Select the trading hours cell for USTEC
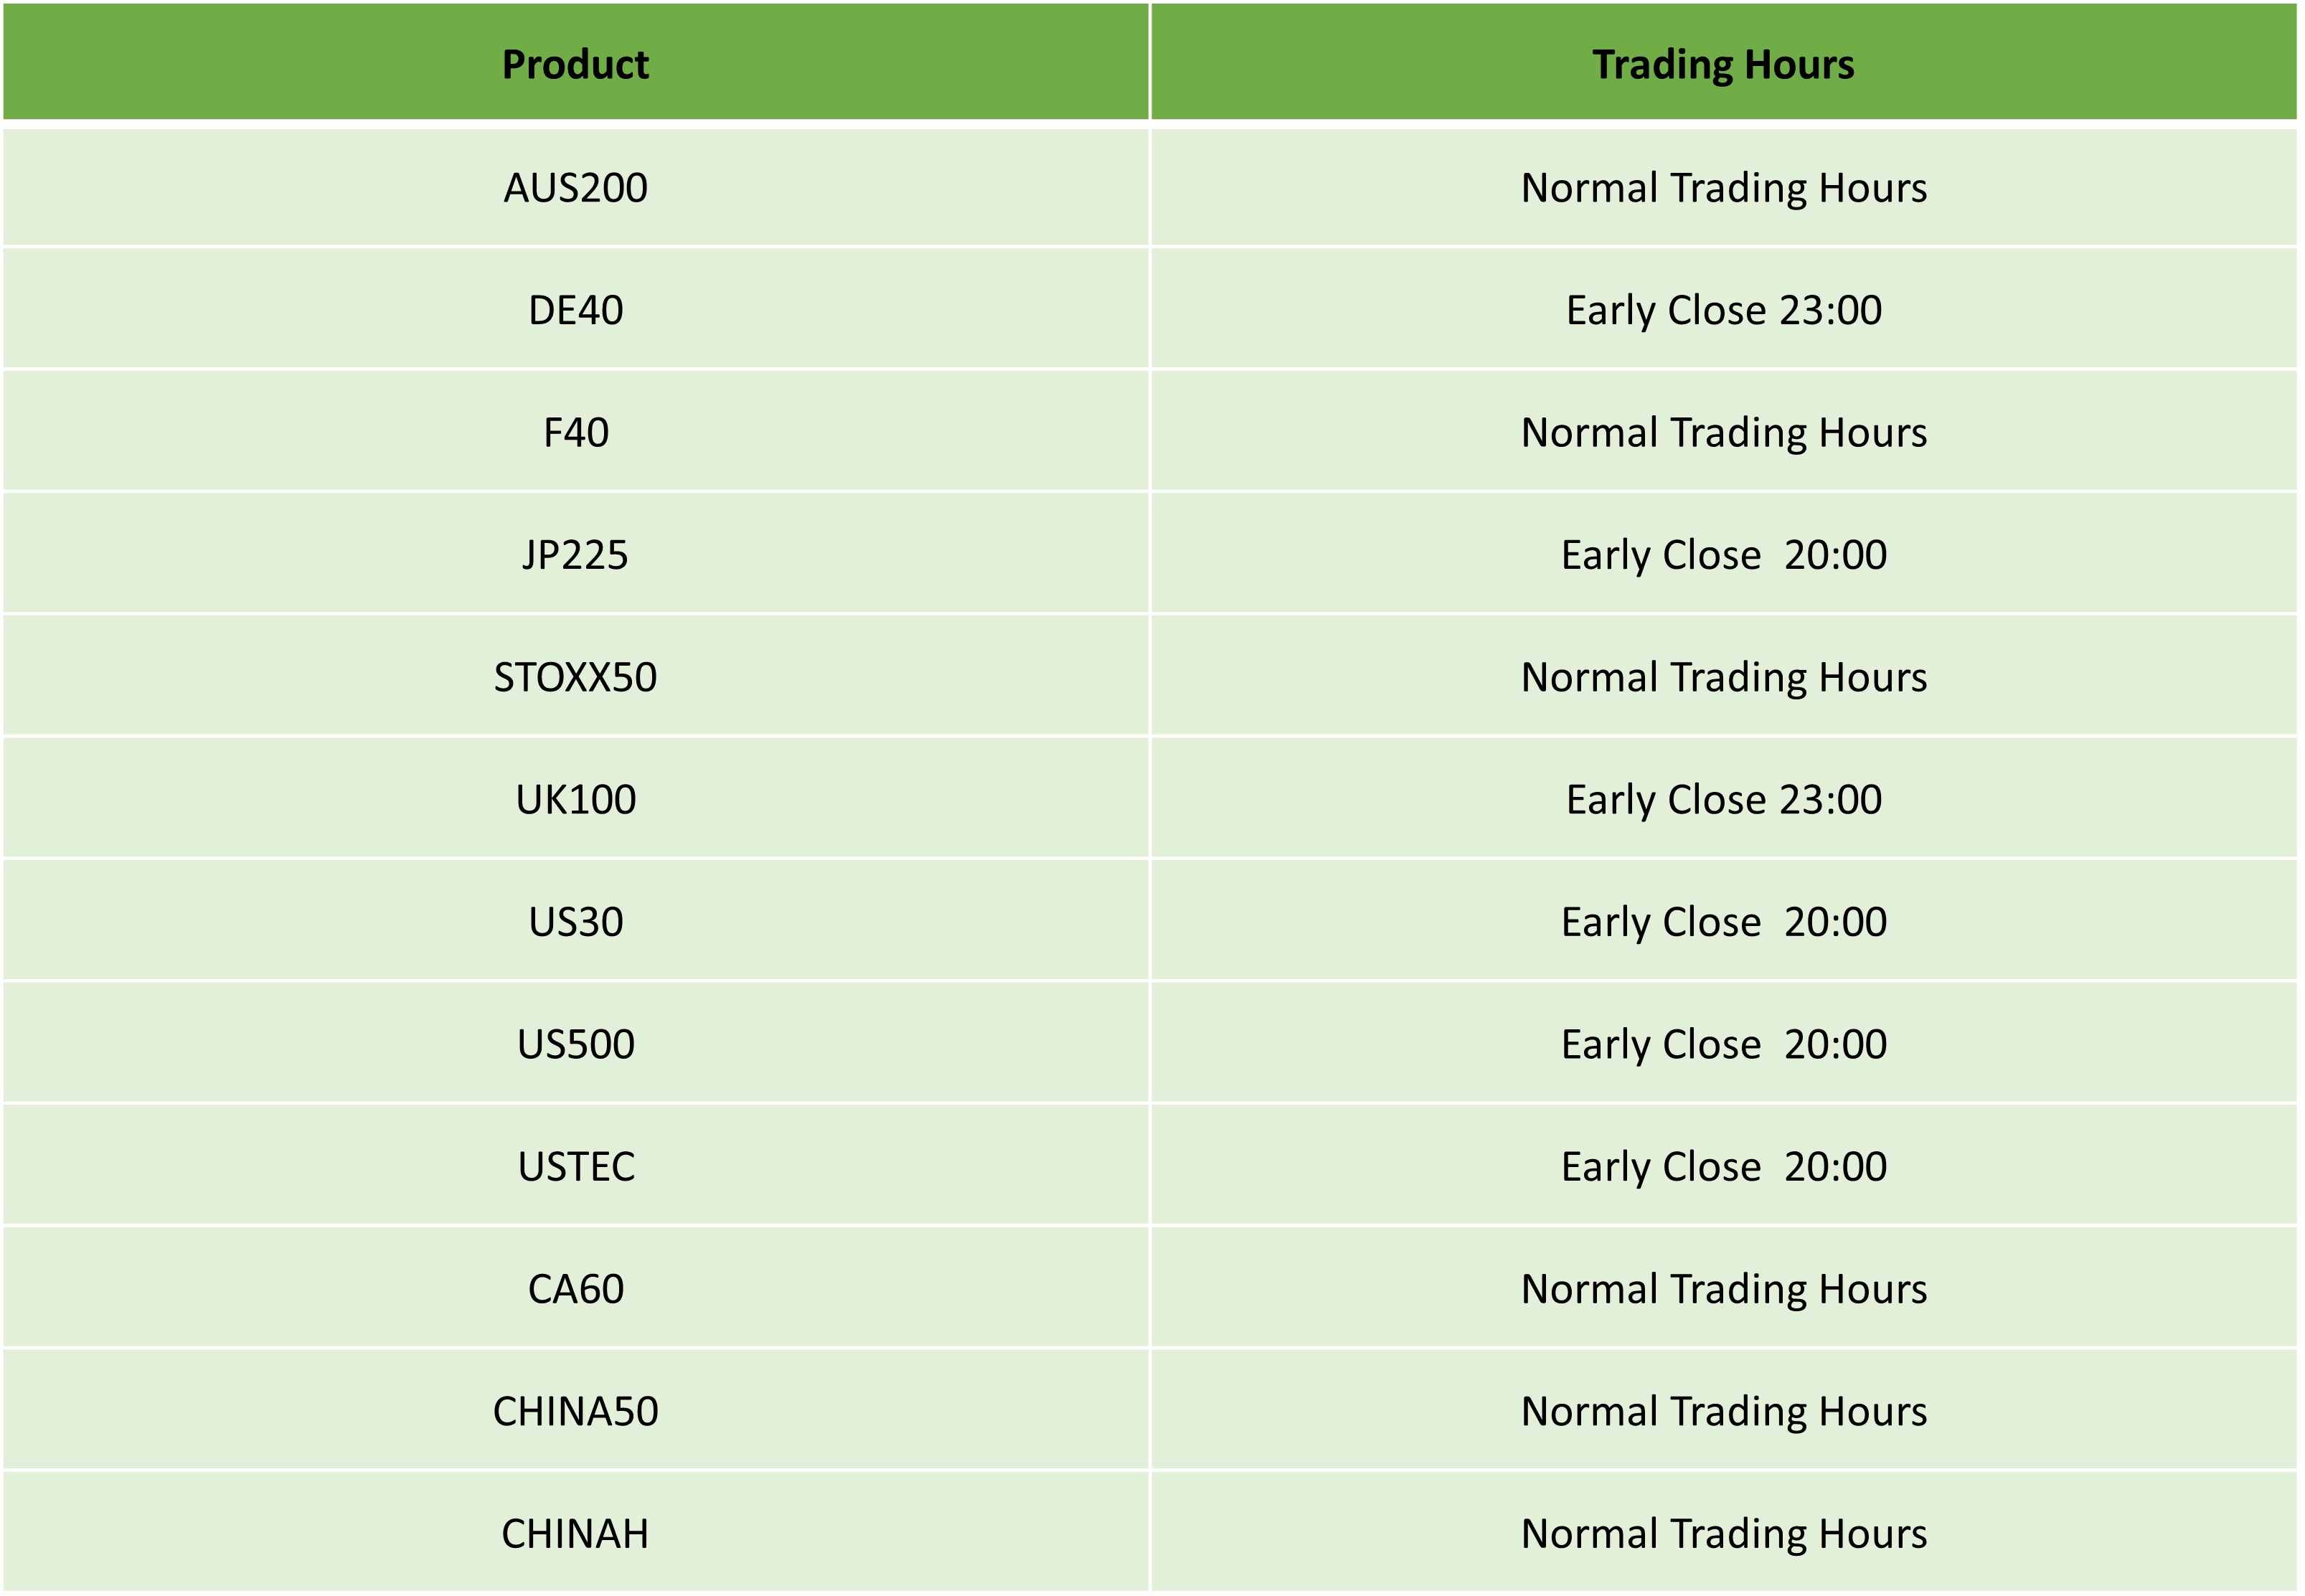Image resolution: width=2305 pixels, height=1596 pixels. (1723, 1166)
